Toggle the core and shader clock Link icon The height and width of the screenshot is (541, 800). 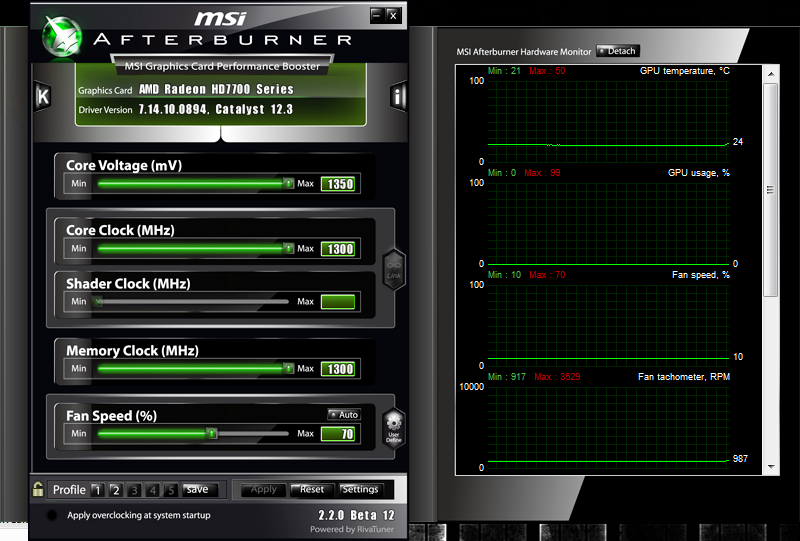tap(394, 269)
